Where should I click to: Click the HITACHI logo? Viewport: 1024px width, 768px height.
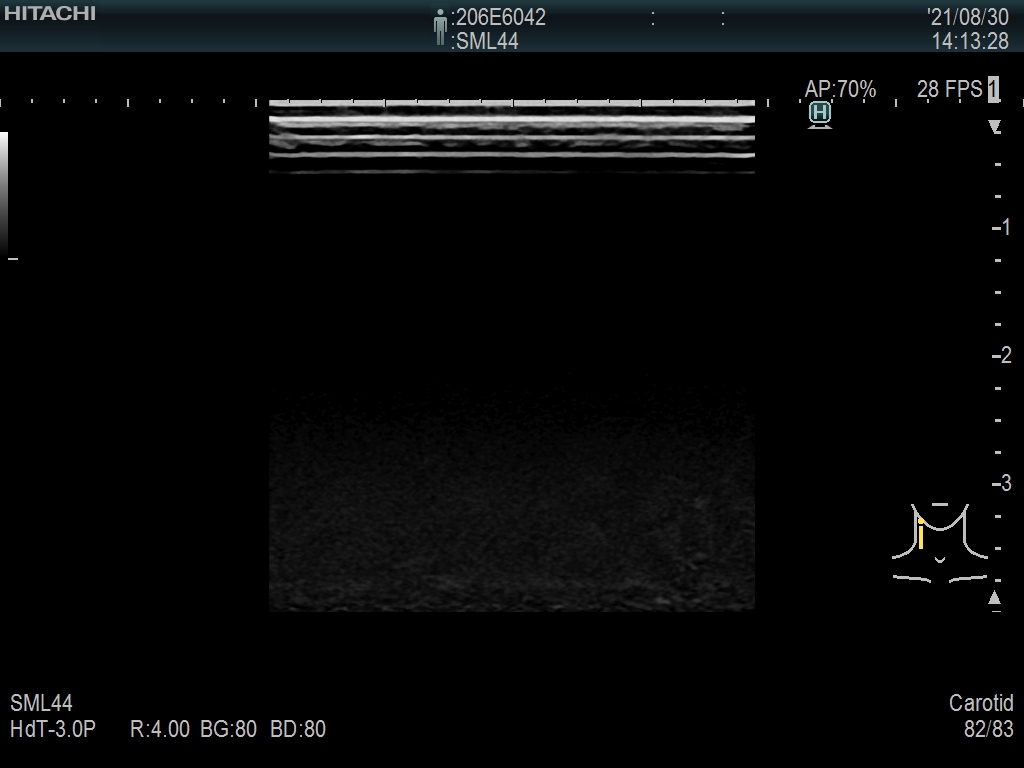[x=49, y=13]
